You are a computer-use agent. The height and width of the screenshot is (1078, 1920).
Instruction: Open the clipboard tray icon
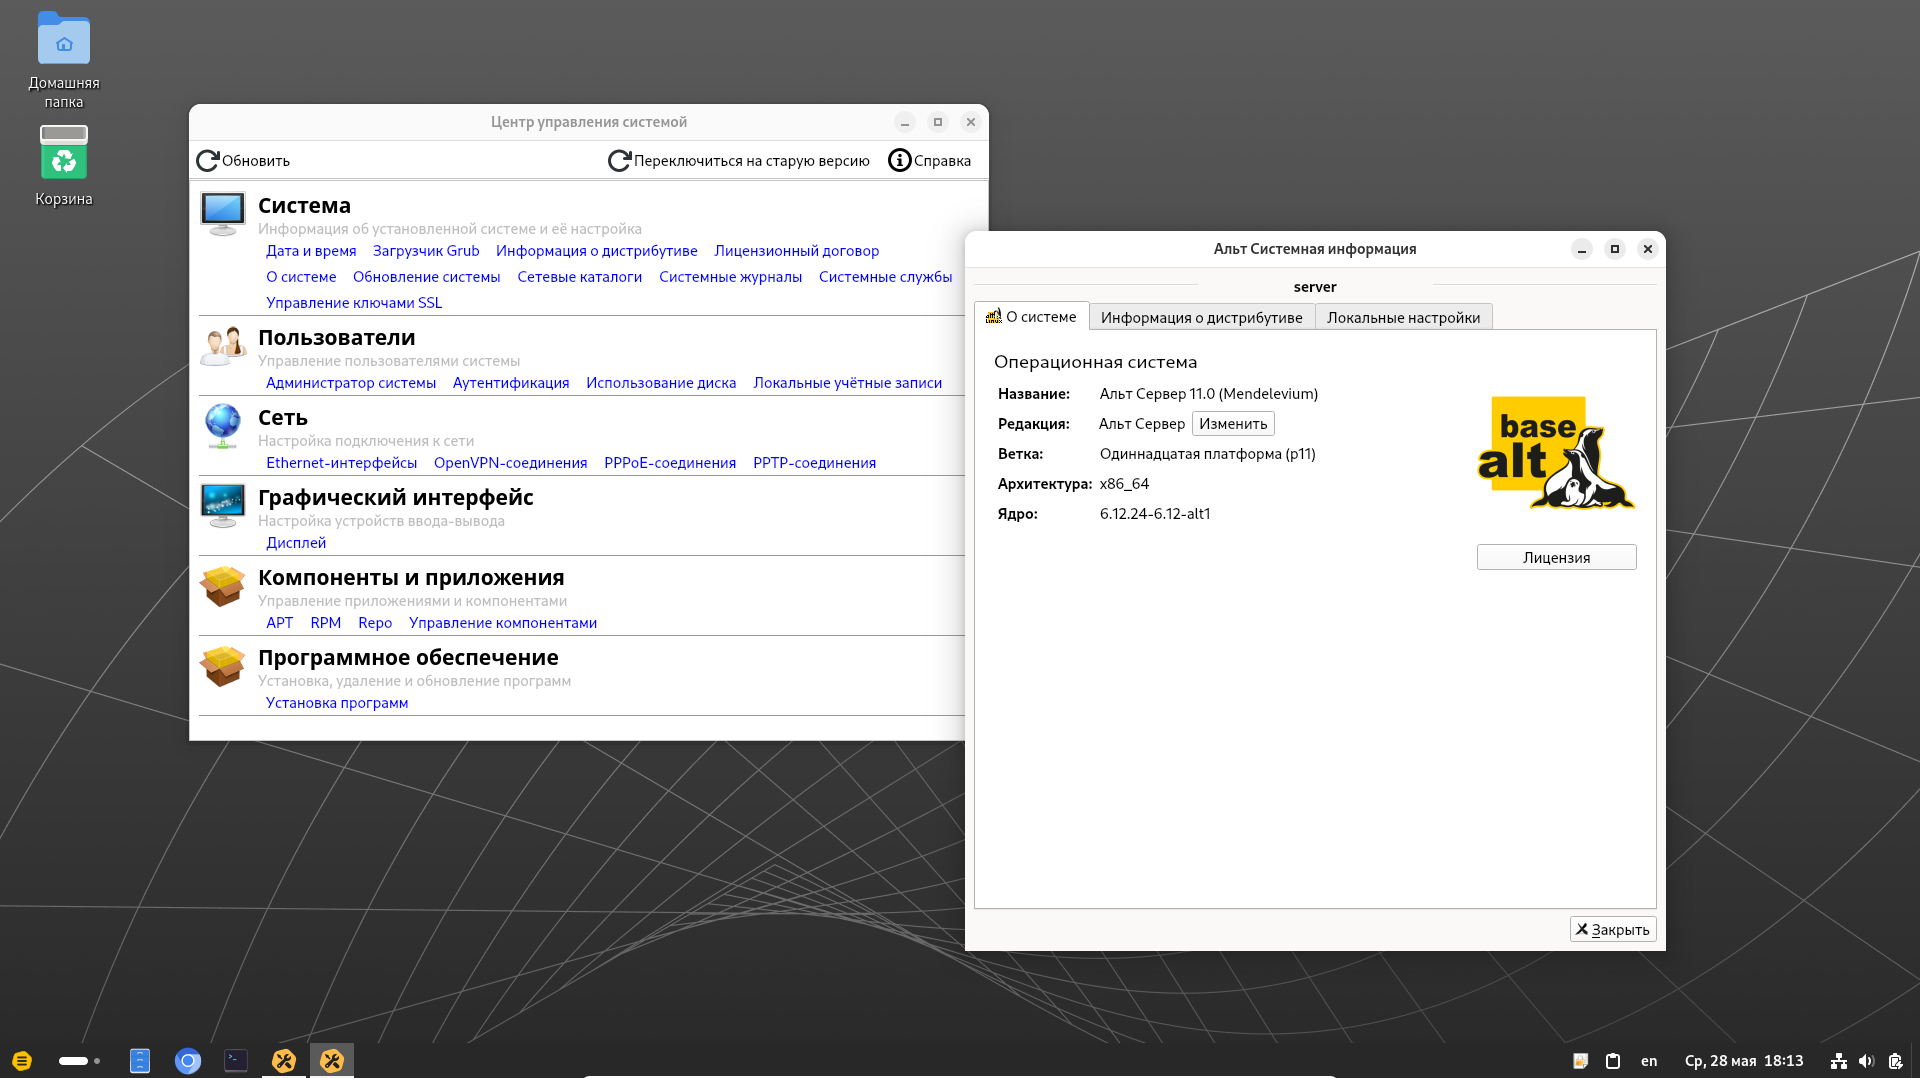pos(1613,1061)
